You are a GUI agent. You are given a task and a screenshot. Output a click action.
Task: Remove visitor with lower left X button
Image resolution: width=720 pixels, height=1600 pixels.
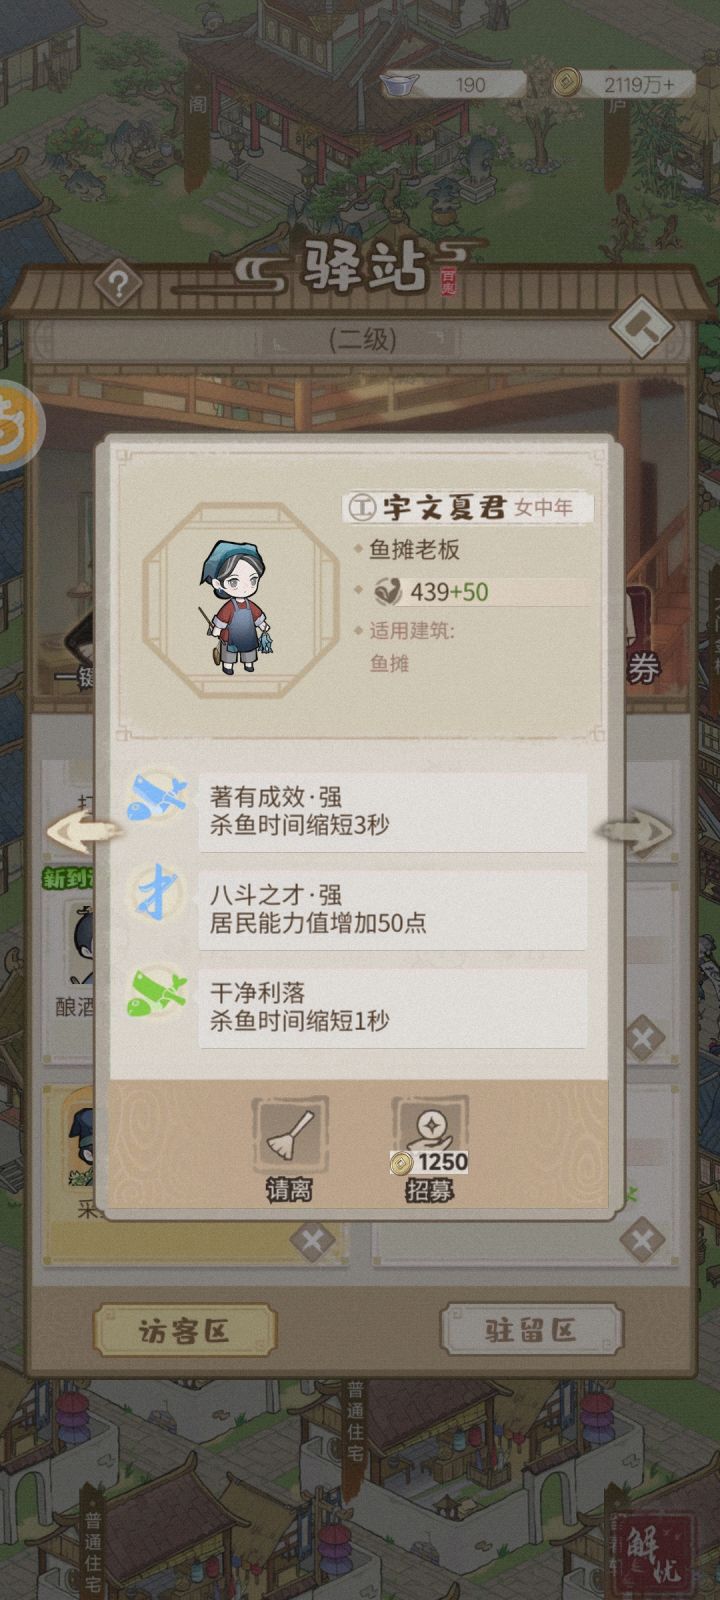tap(311, 1241)
